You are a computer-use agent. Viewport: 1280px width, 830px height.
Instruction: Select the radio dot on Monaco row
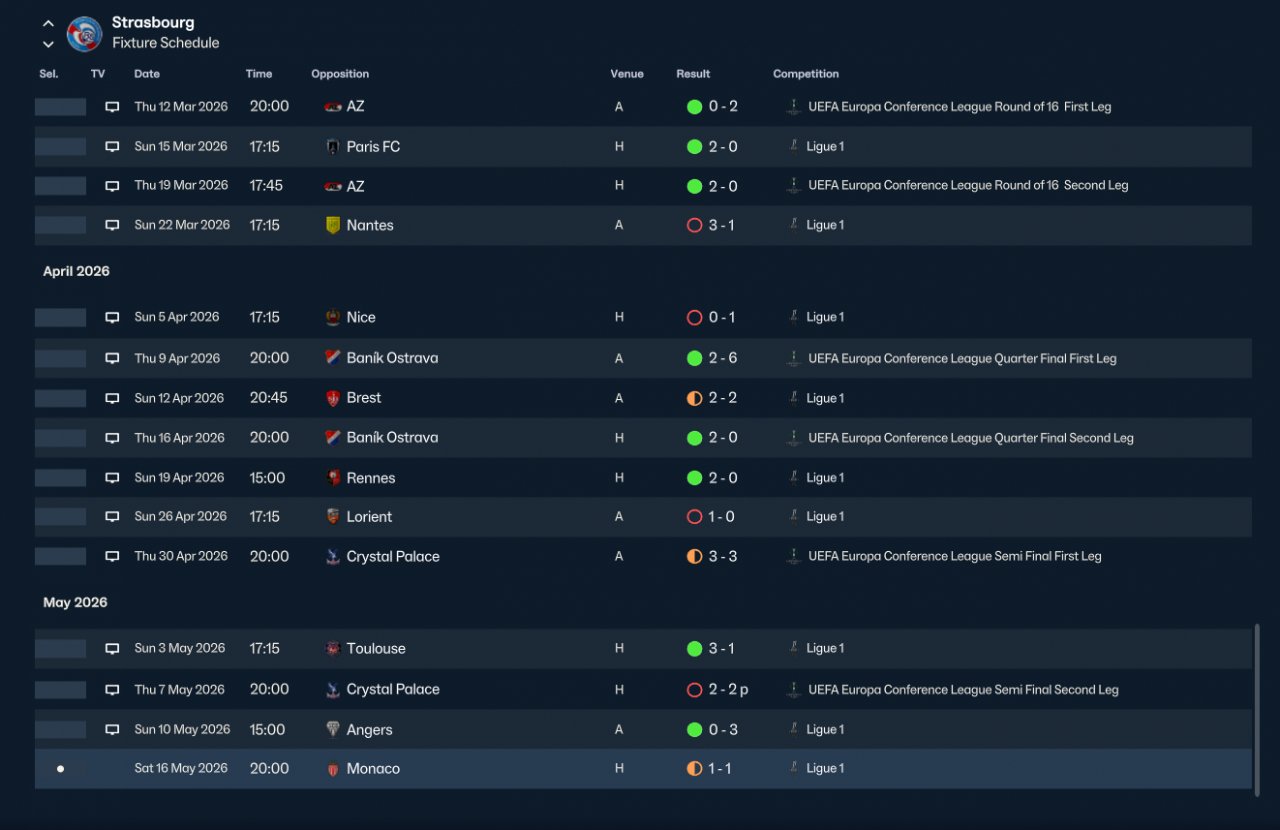[60, 769]
